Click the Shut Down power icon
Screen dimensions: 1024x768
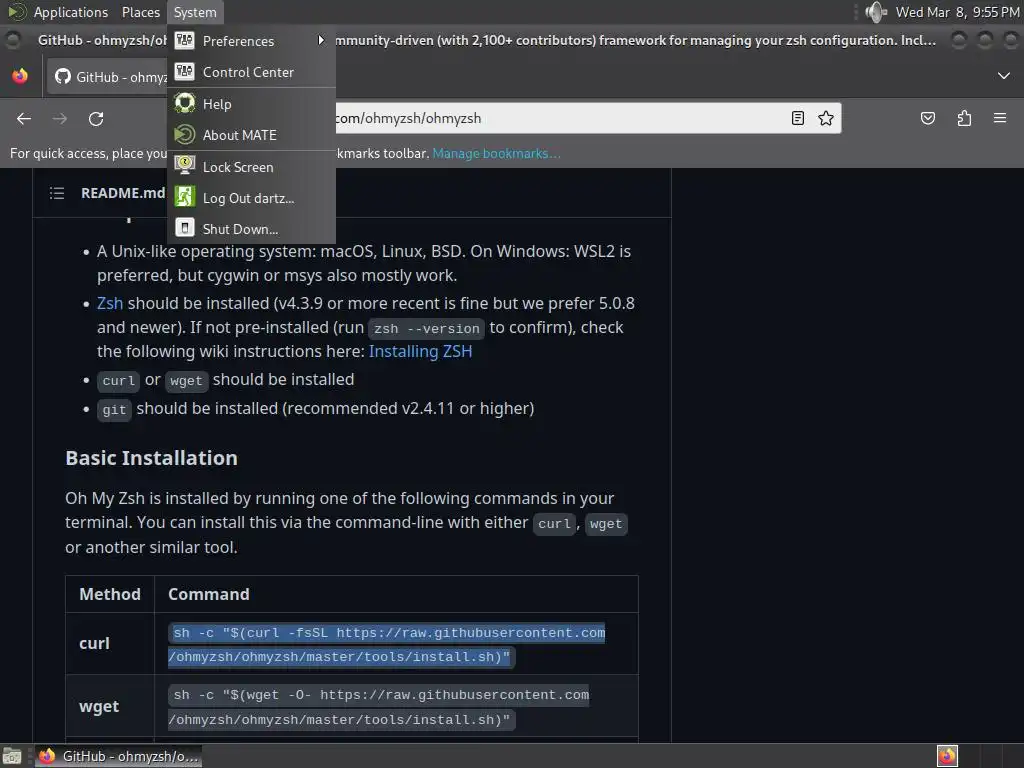[x=185, y=228]
